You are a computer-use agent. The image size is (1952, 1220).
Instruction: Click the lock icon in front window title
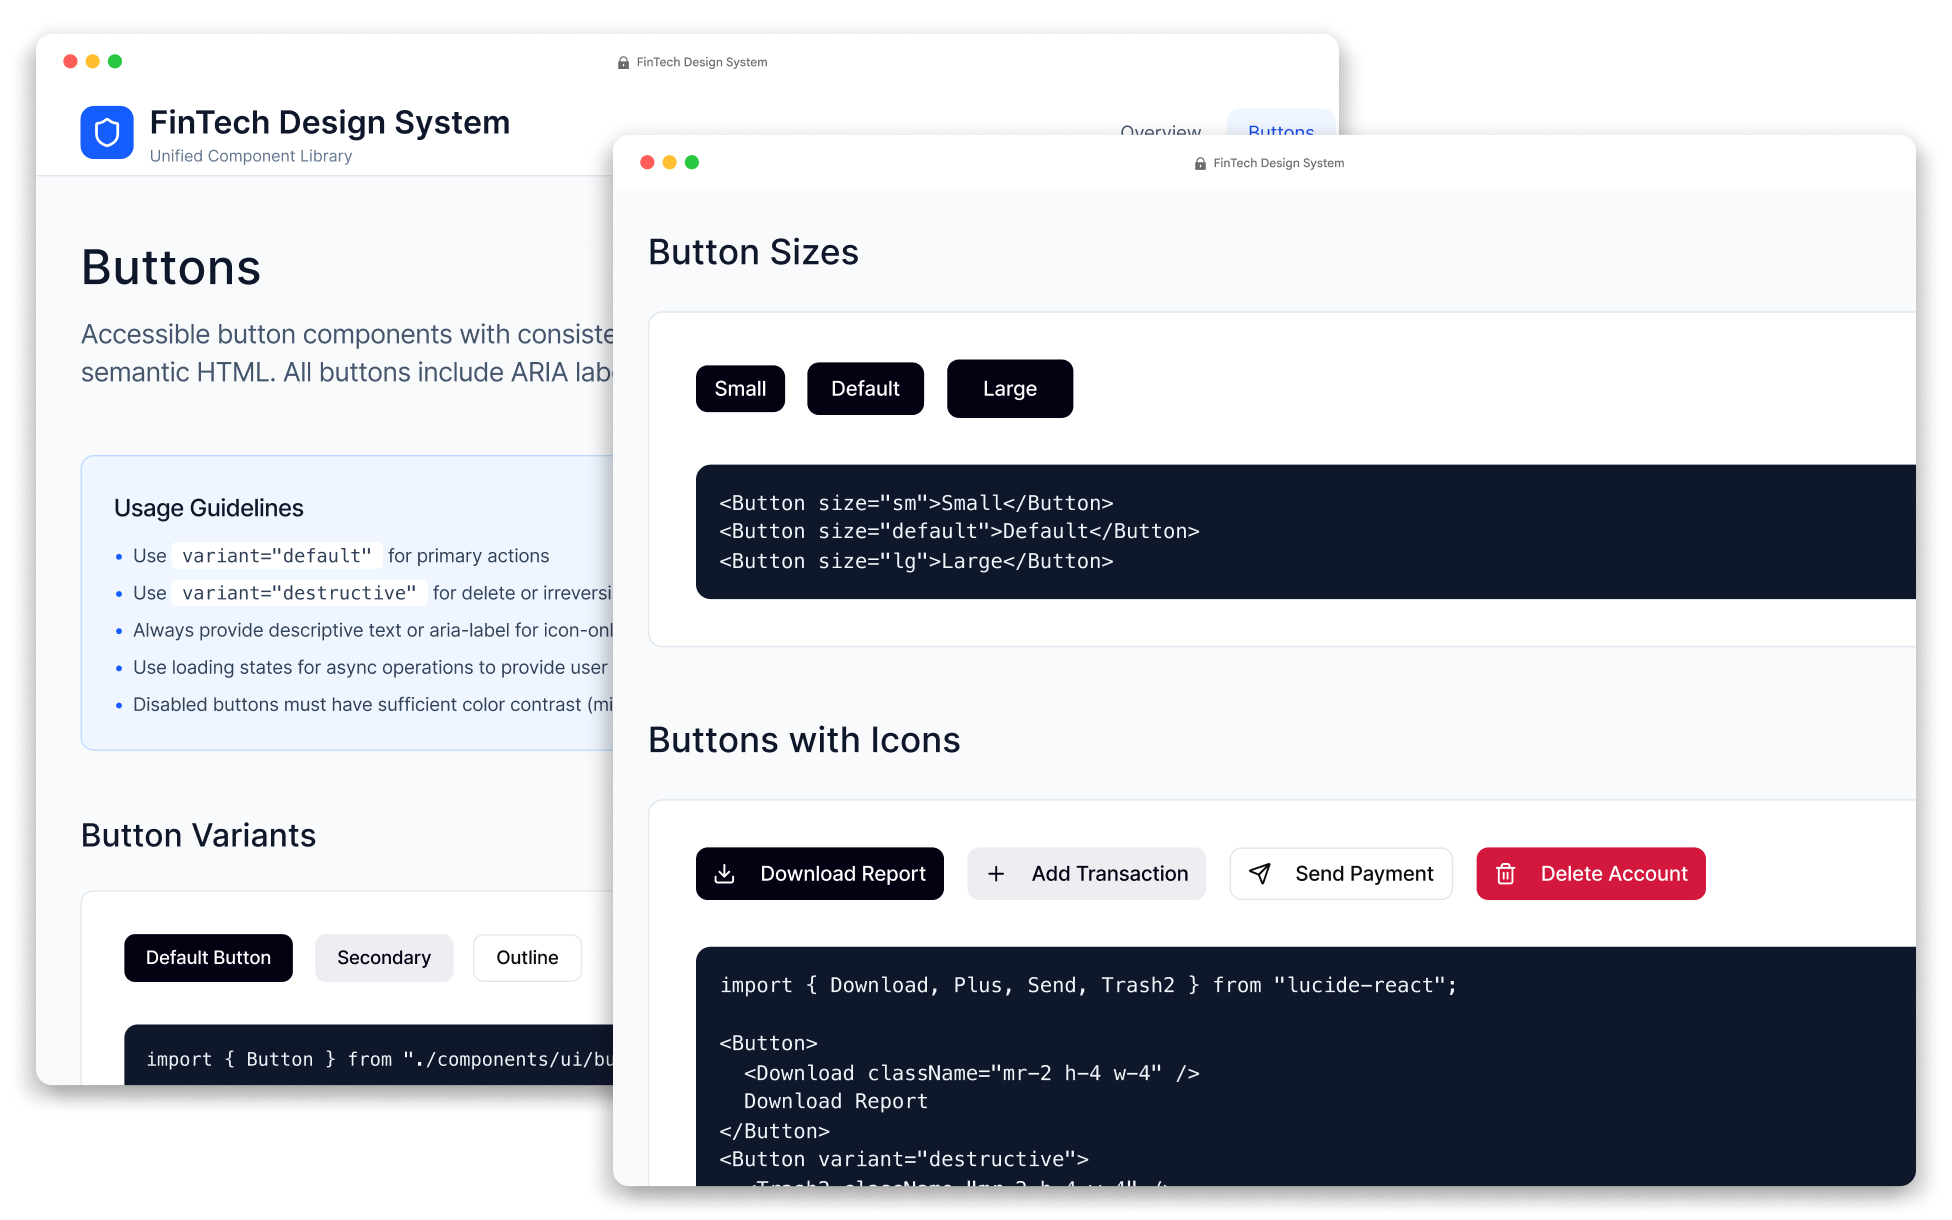(x=1200, y=163)
